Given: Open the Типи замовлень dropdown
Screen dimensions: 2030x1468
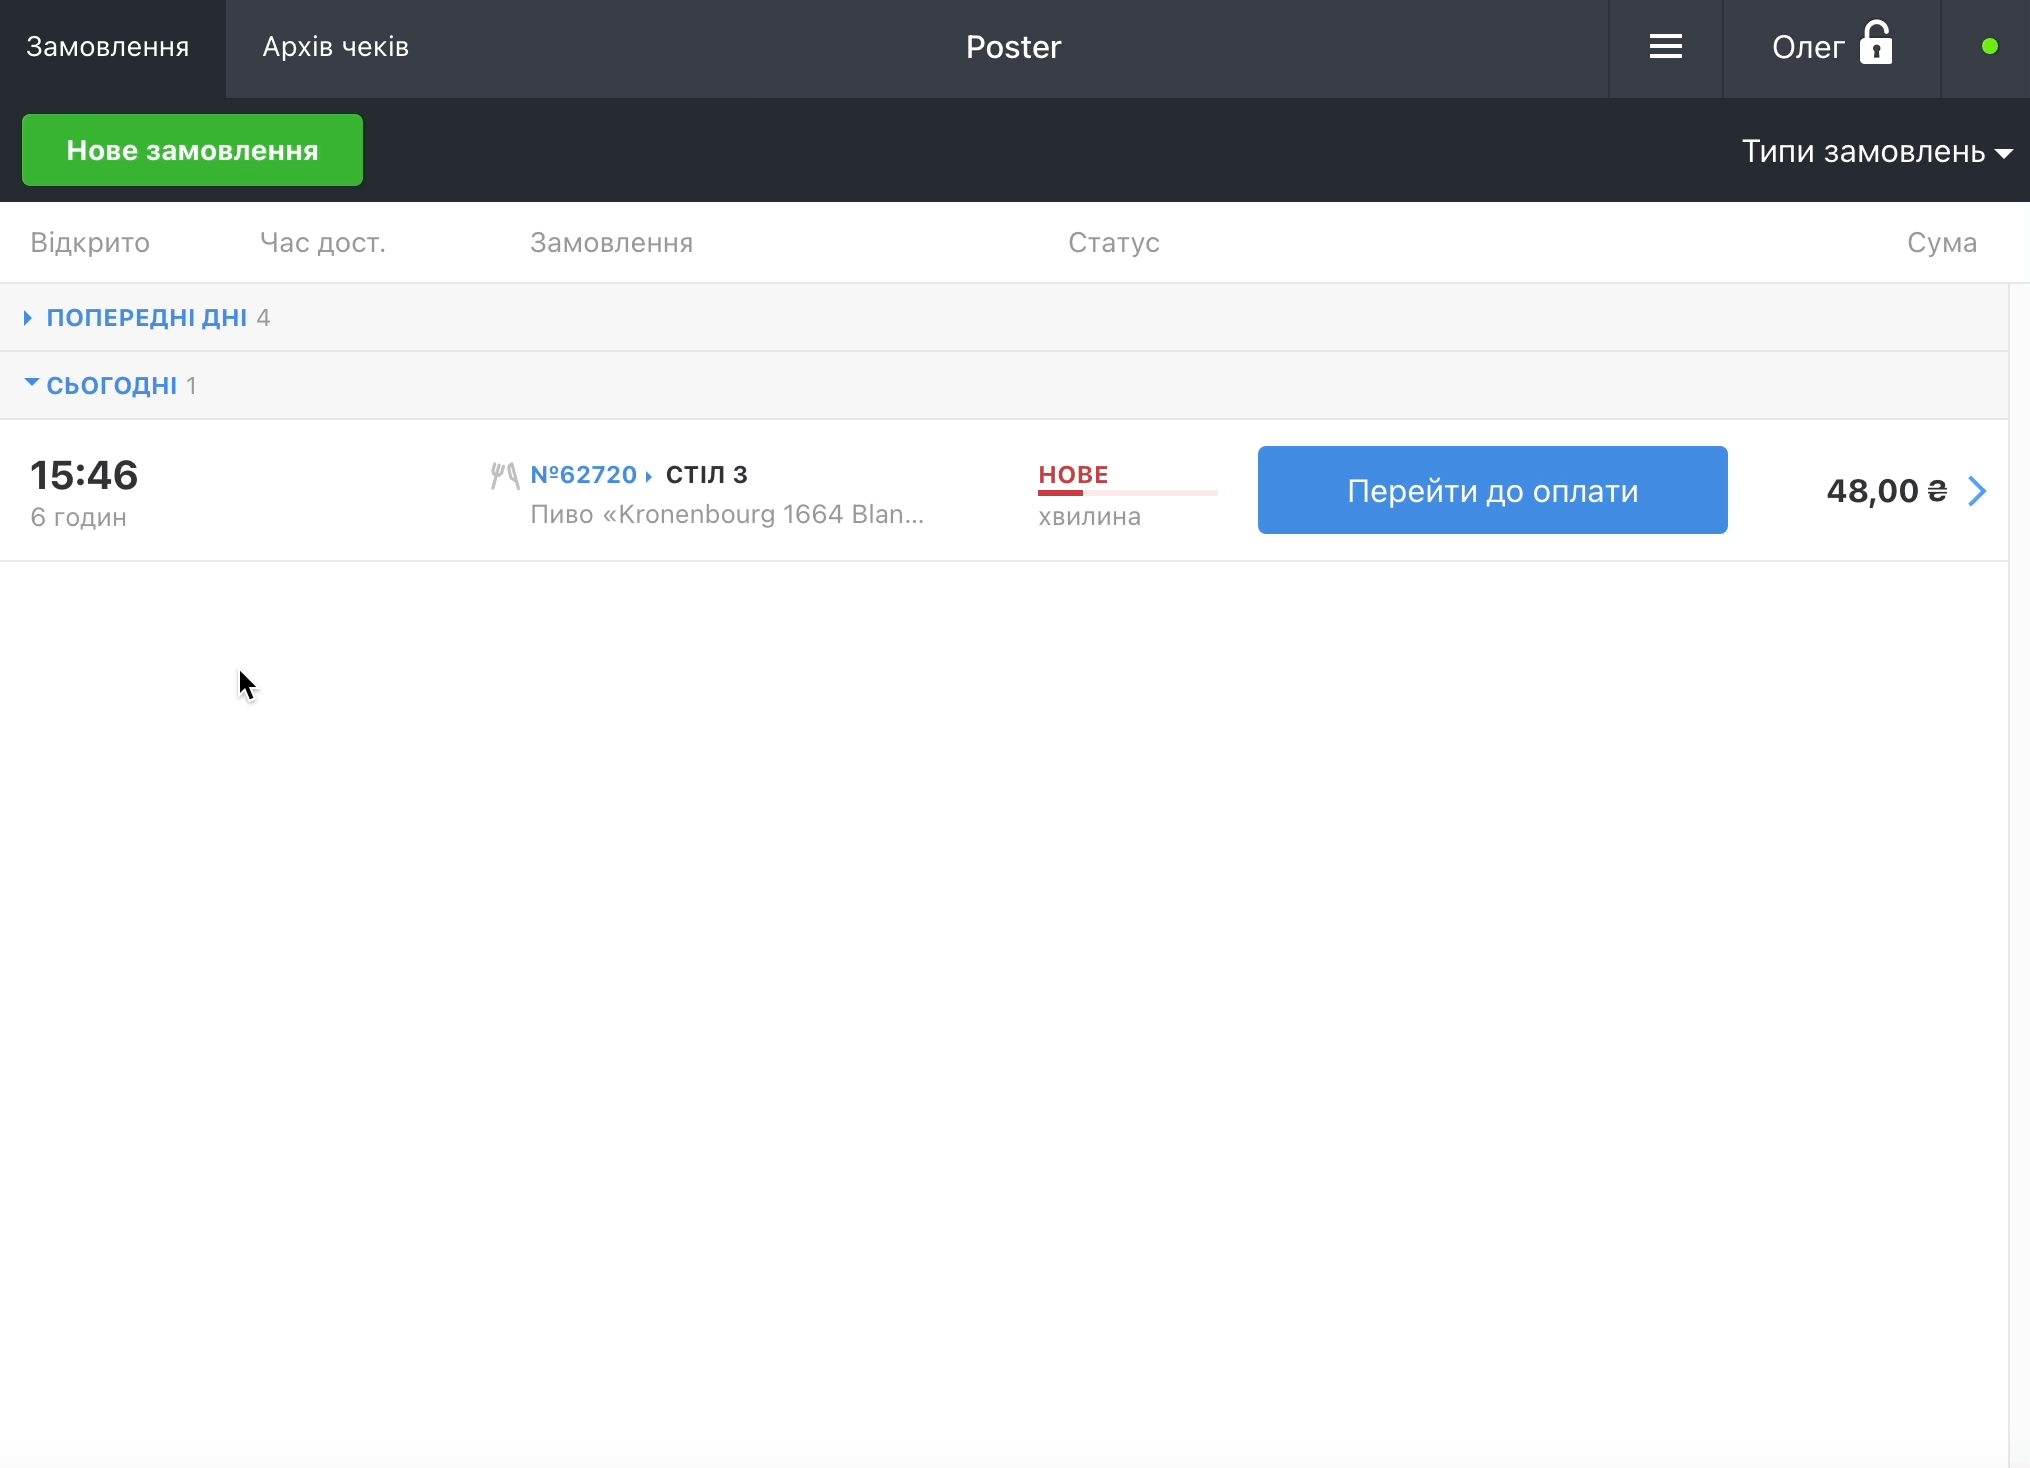Looking at the screenshot, I should pos(1876,151).
